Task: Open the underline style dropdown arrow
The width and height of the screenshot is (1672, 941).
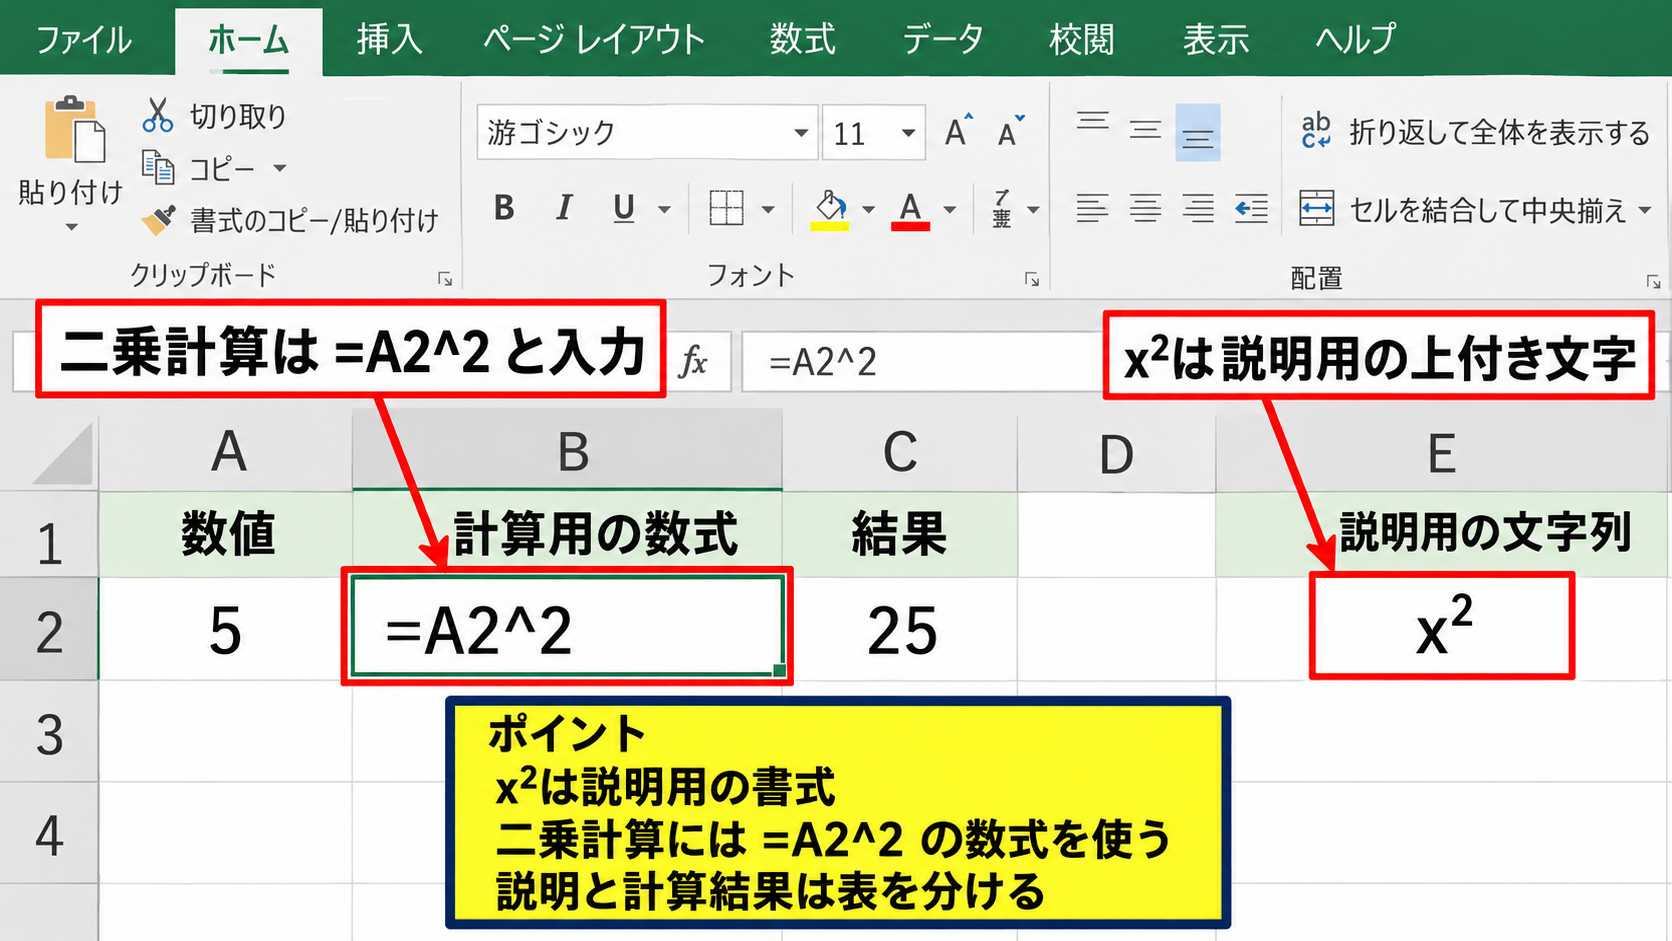Action: click(664, 209)
